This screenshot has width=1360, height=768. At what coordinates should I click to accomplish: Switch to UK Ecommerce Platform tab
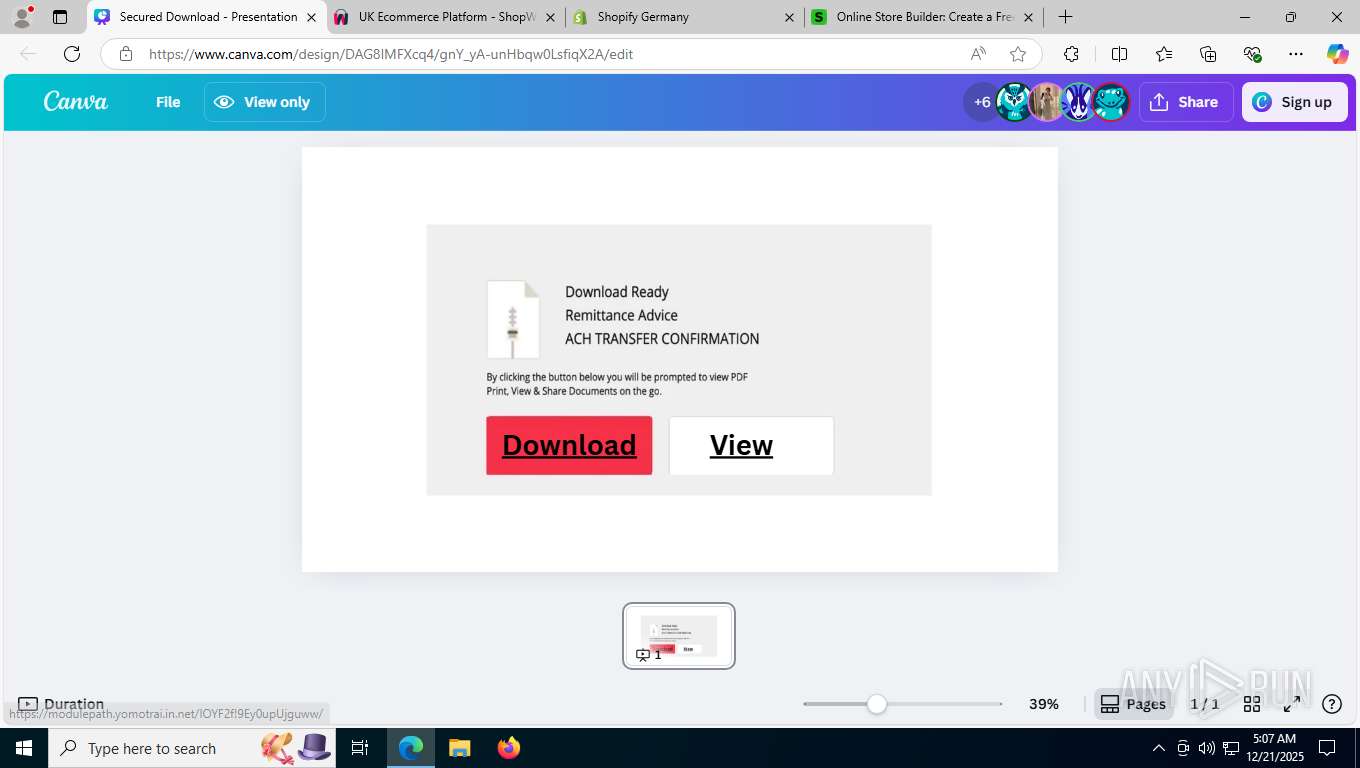tap(446, 17)
